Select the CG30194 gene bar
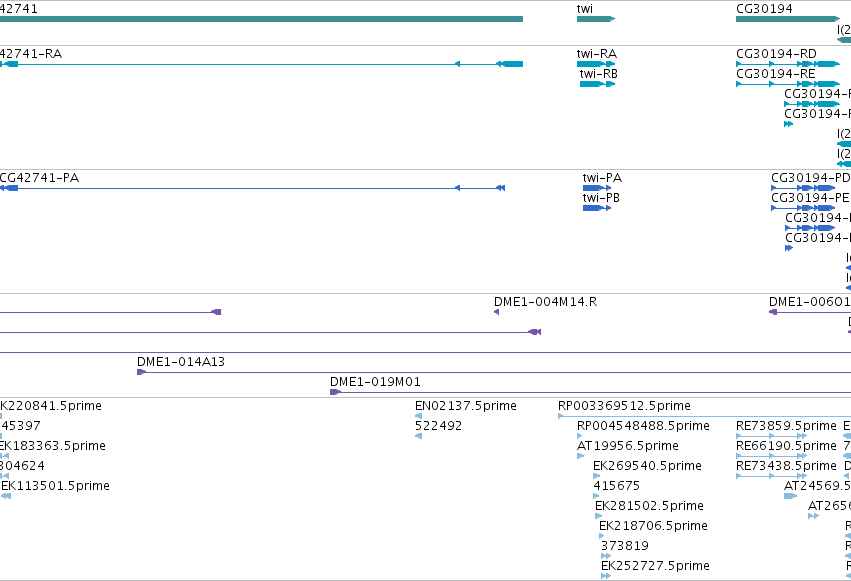 [788, 19]
